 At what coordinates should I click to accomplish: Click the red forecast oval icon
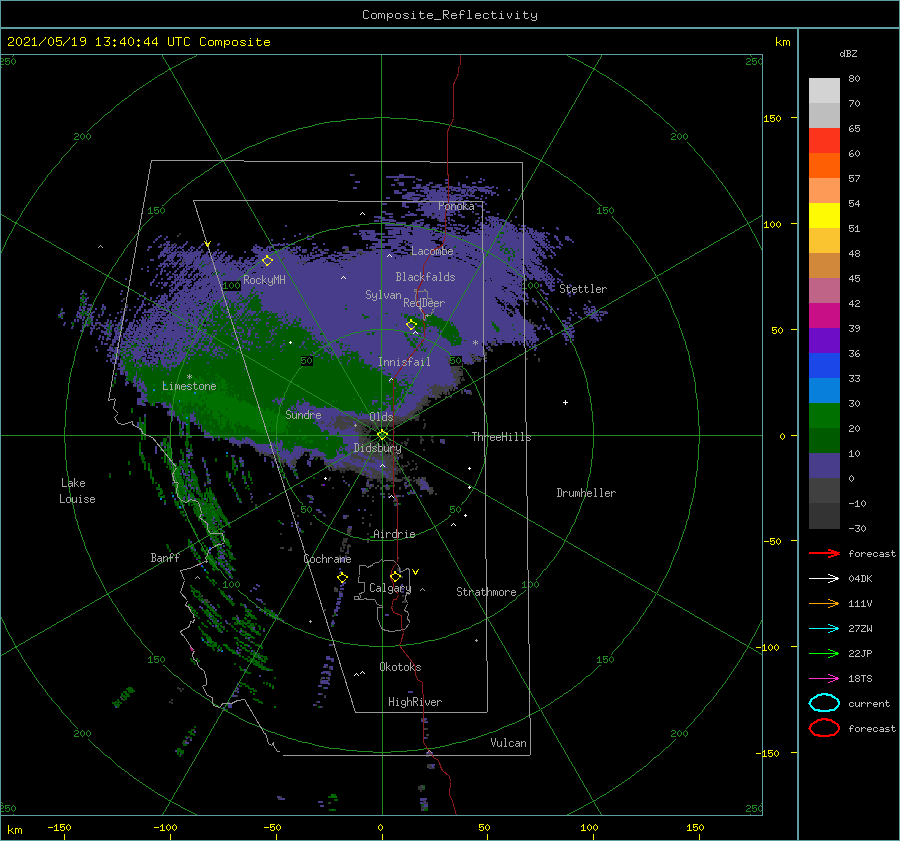point(824,728)
